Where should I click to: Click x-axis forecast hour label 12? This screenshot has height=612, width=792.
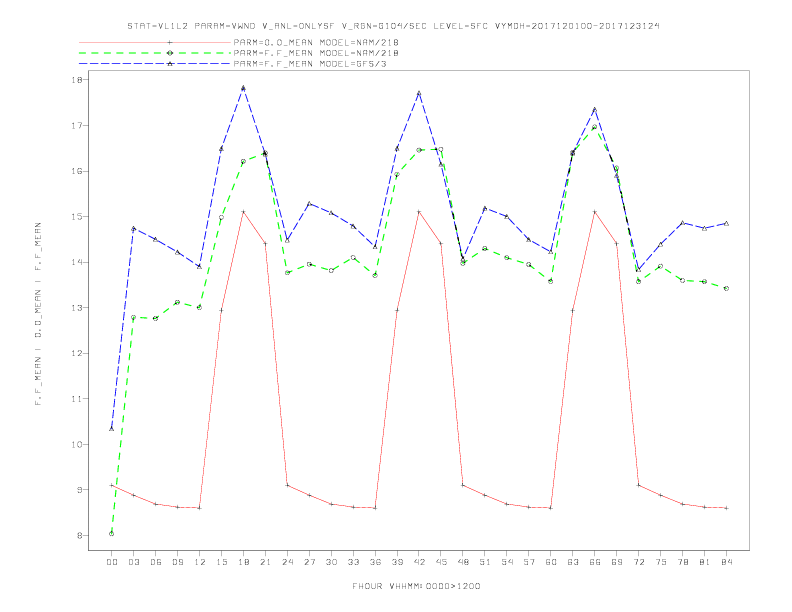click(200, 562)
